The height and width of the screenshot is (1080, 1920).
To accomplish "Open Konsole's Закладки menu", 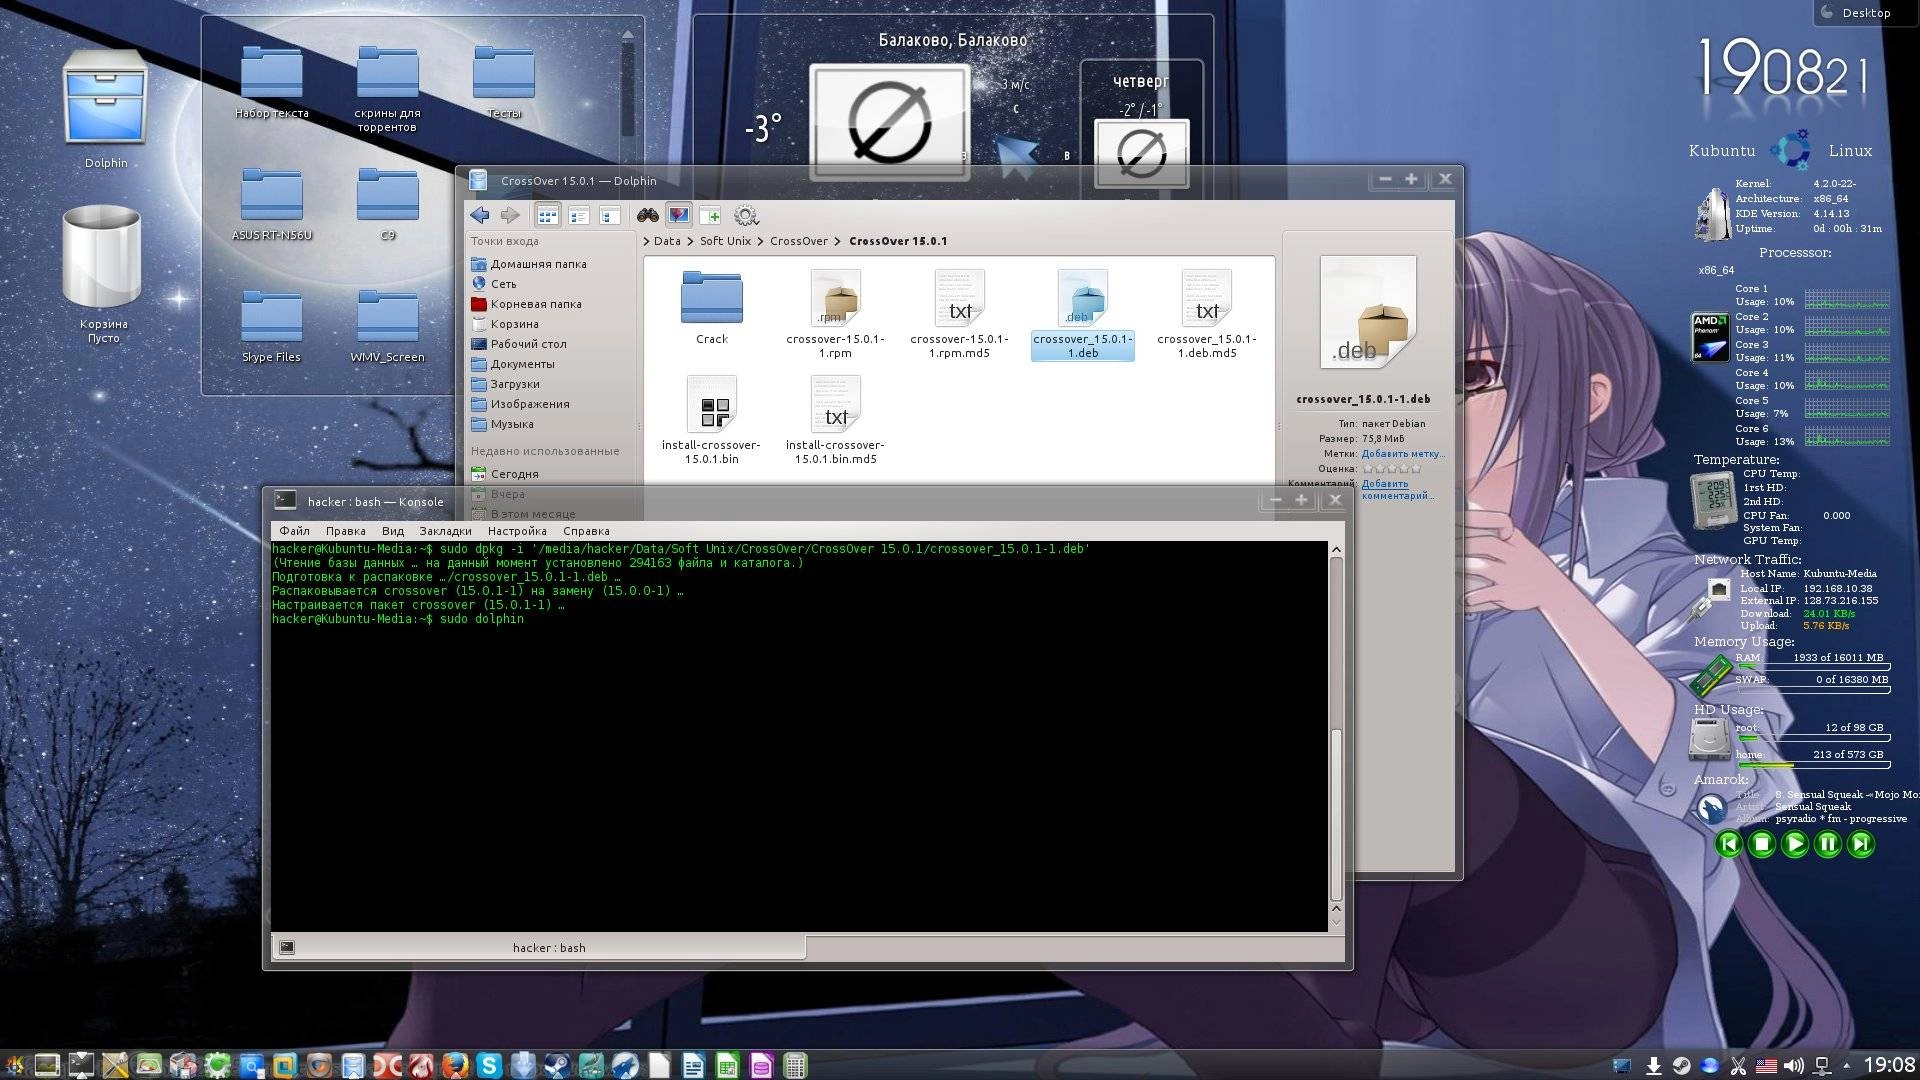I will pos(445,531).
